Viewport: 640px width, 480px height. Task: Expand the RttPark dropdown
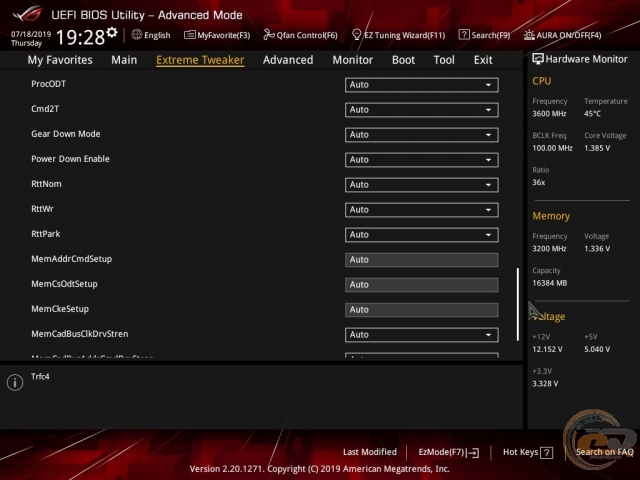point(422,235)
